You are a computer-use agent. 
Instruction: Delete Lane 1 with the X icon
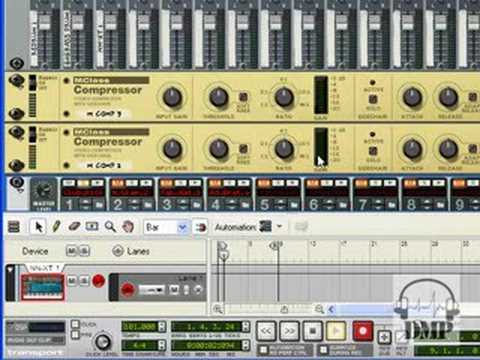(x=198, y=290)
